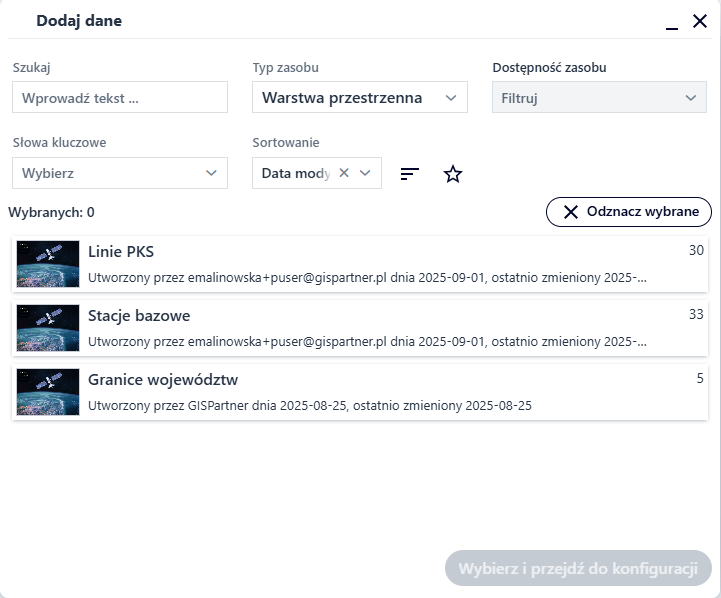Select the Granice województw layer title
This screenshot has height=598, width=721.
click(163, 380)
